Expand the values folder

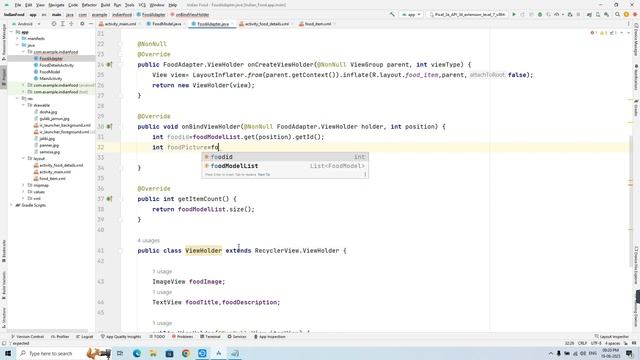[x=23, y=191]
